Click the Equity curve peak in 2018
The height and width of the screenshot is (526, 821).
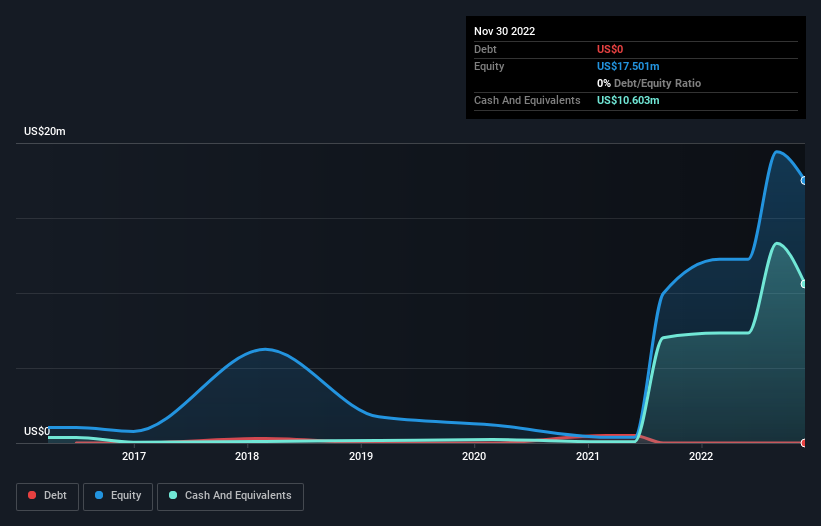tap(265, 349)
